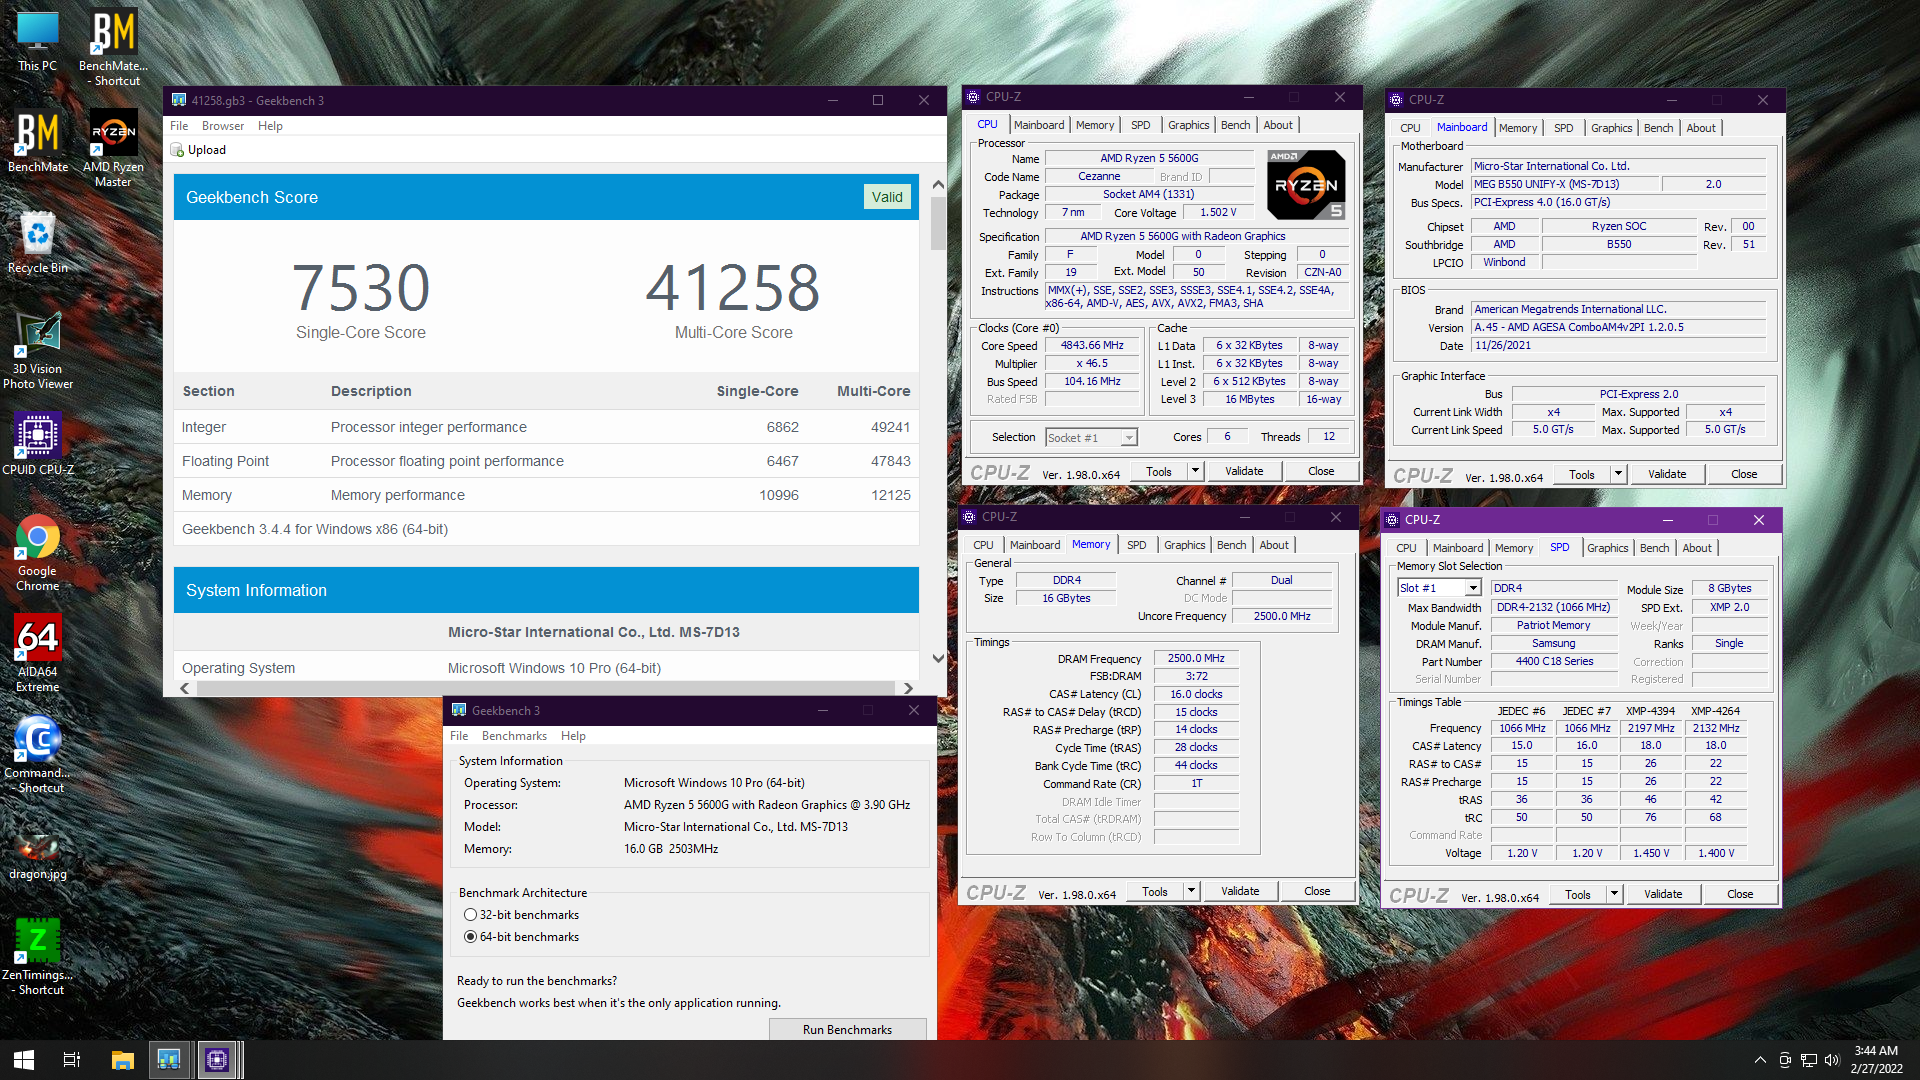Click the Valid badge on Geekbench Score
1920x1080 pixels.
[886, 197]
